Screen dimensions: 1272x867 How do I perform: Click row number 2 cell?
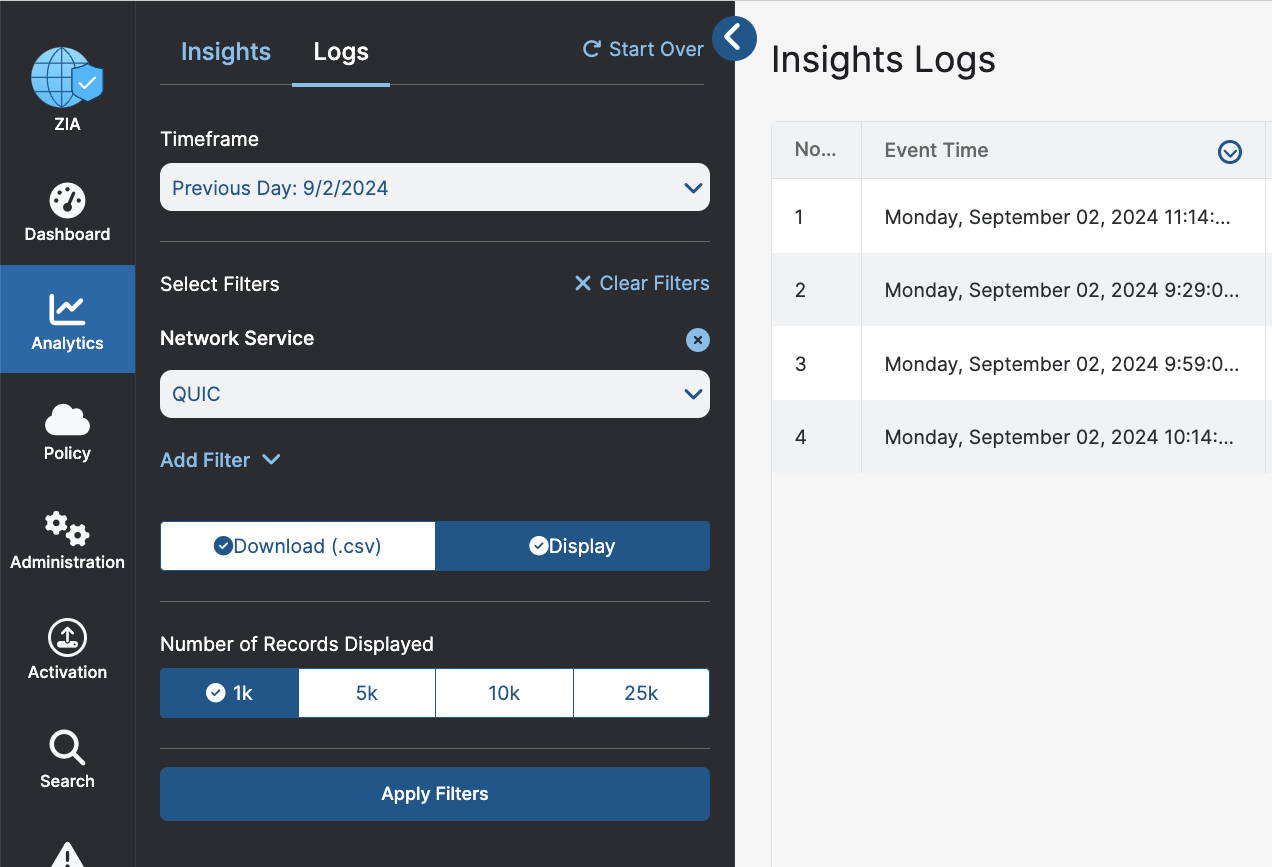[816, 290]
